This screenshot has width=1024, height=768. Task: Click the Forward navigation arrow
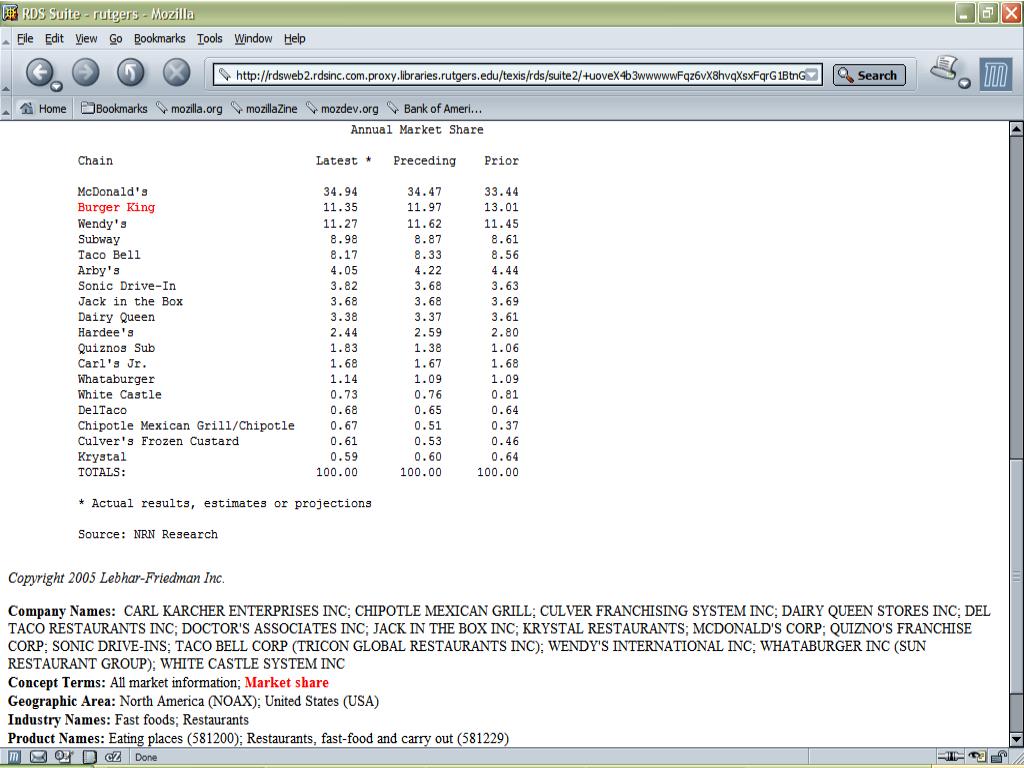tap(86, 72)
